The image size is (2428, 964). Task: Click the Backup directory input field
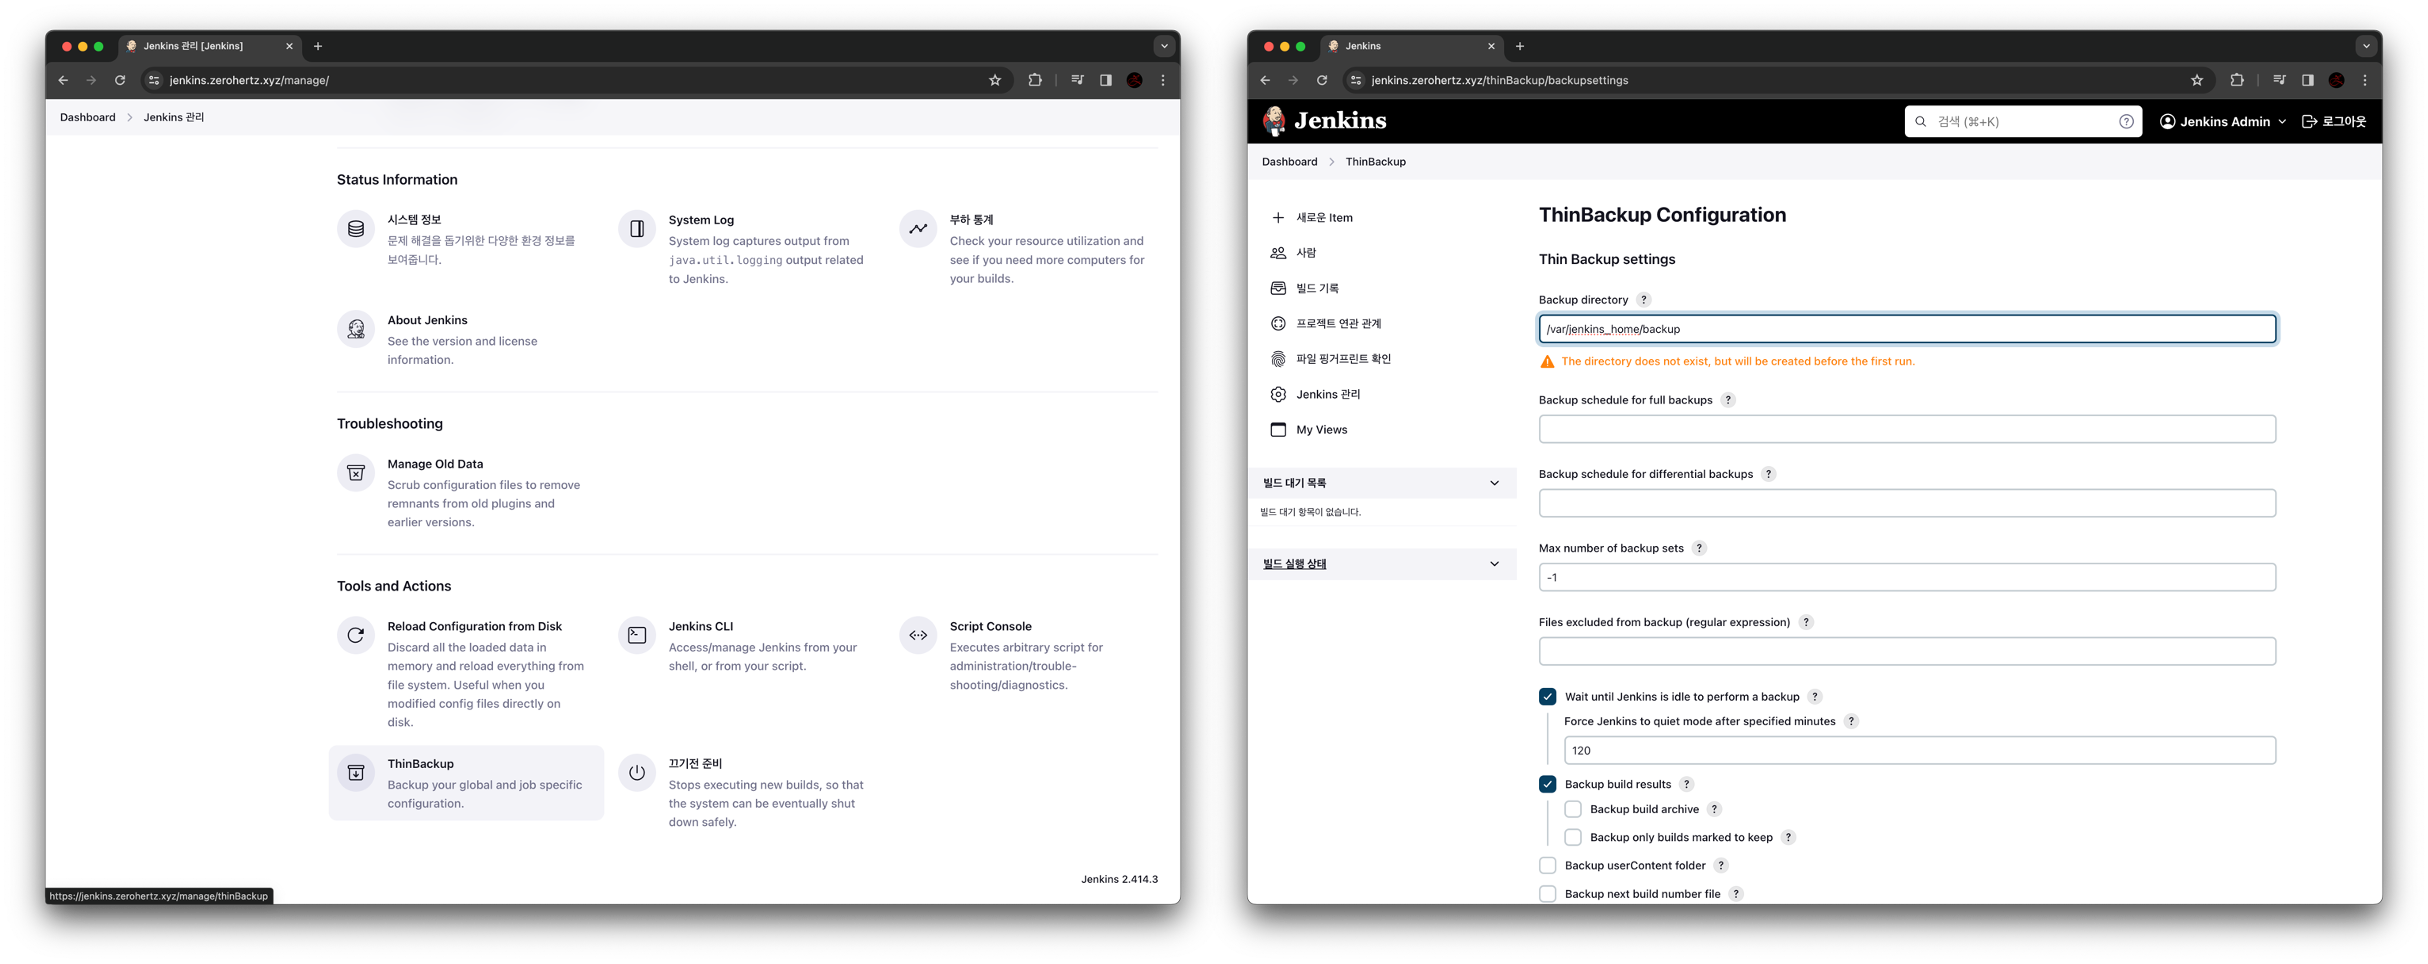[1907, 329]
